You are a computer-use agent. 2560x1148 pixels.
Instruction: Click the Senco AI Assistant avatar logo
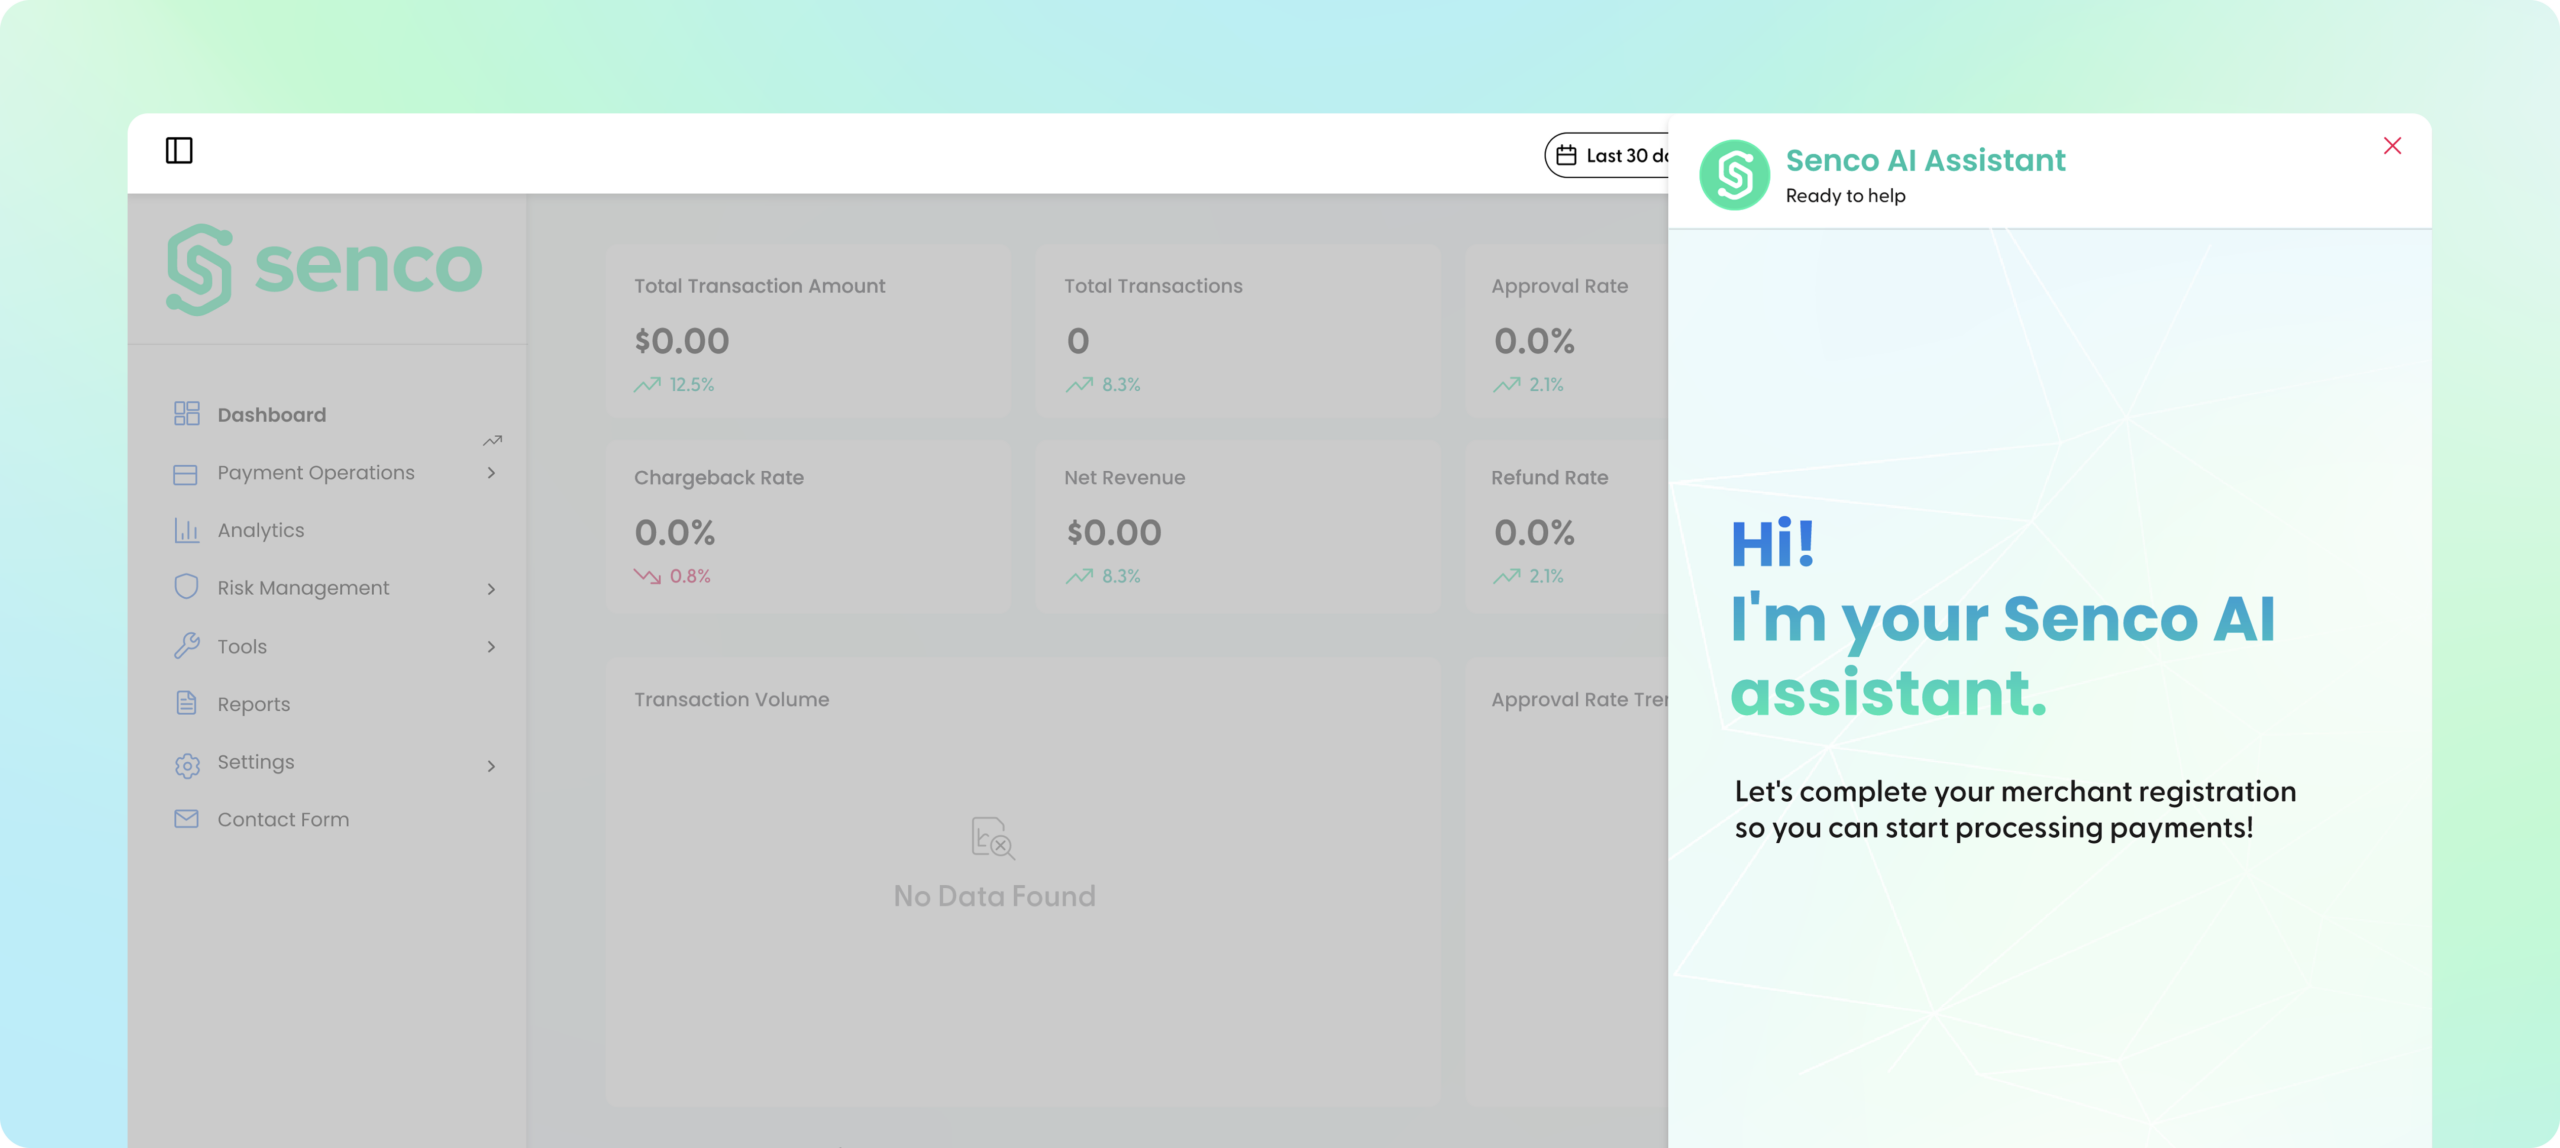(1735, 175)
